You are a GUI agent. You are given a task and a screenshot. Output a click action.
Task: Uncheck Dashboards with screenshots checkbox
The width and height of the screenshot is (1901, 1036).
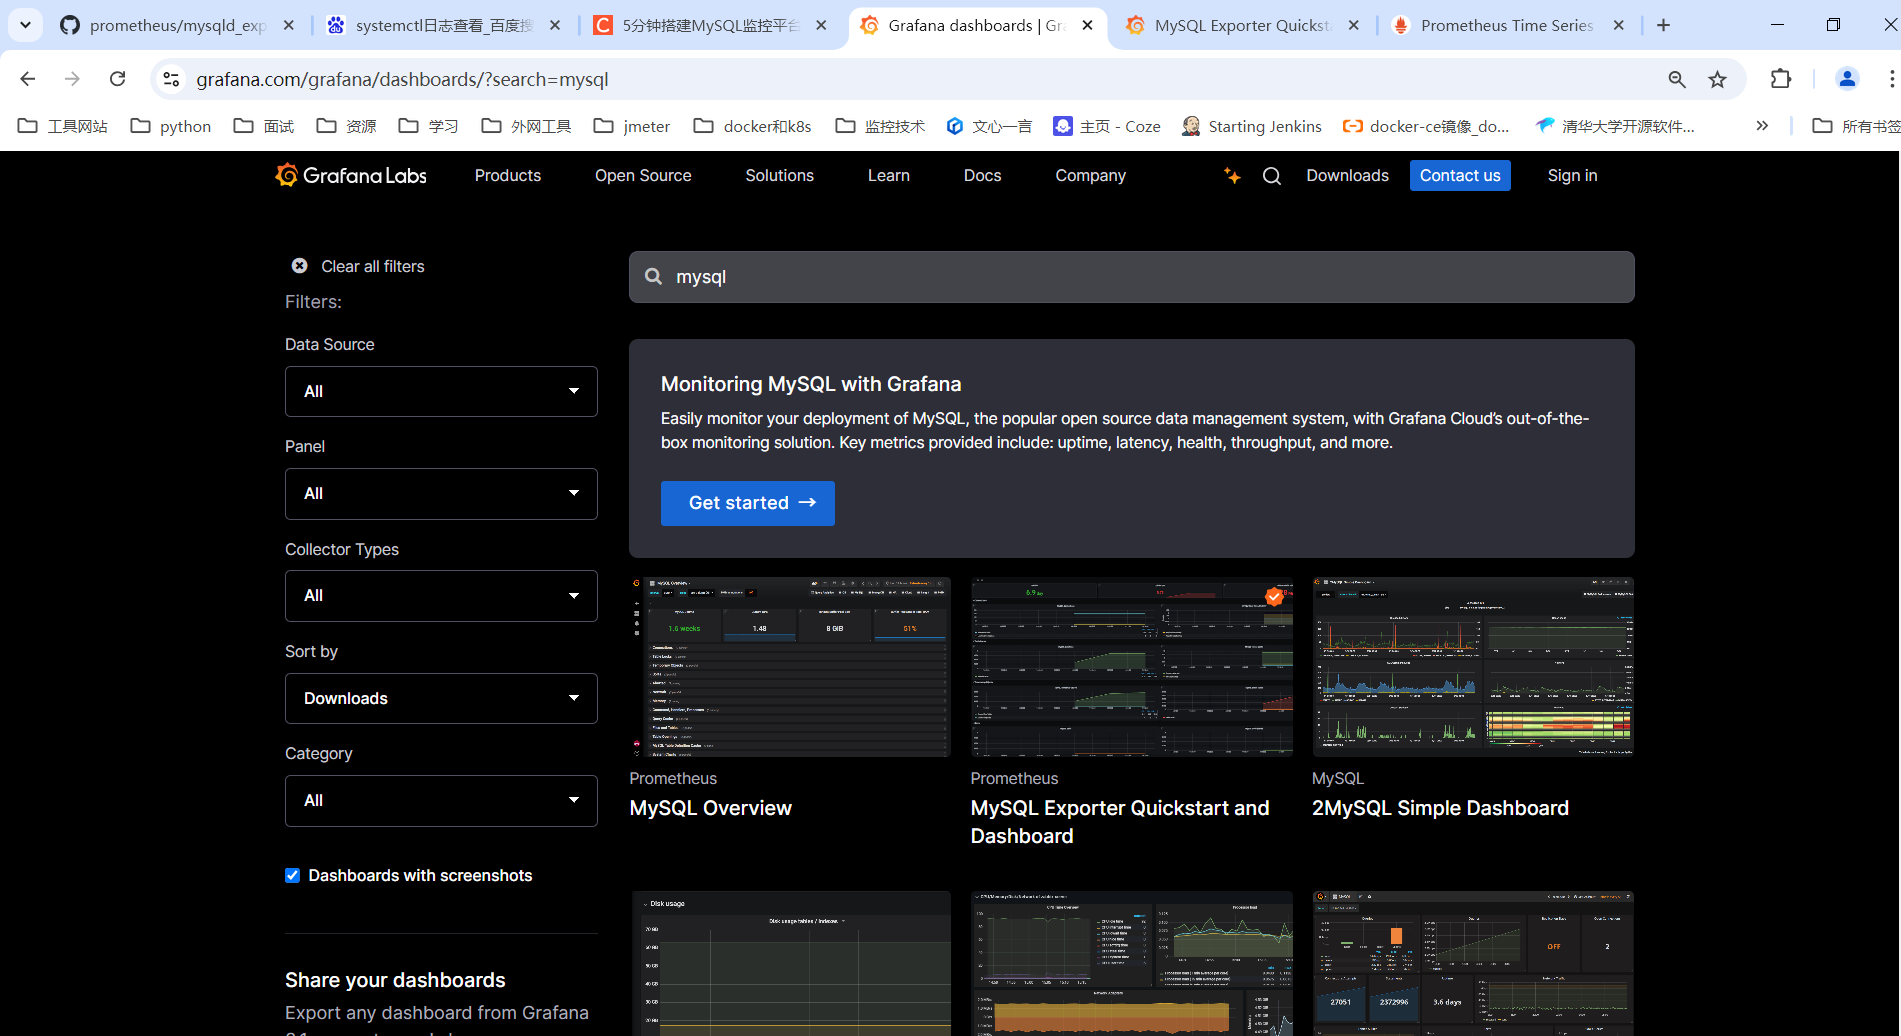pyautogui.click(x=292, y=876)
